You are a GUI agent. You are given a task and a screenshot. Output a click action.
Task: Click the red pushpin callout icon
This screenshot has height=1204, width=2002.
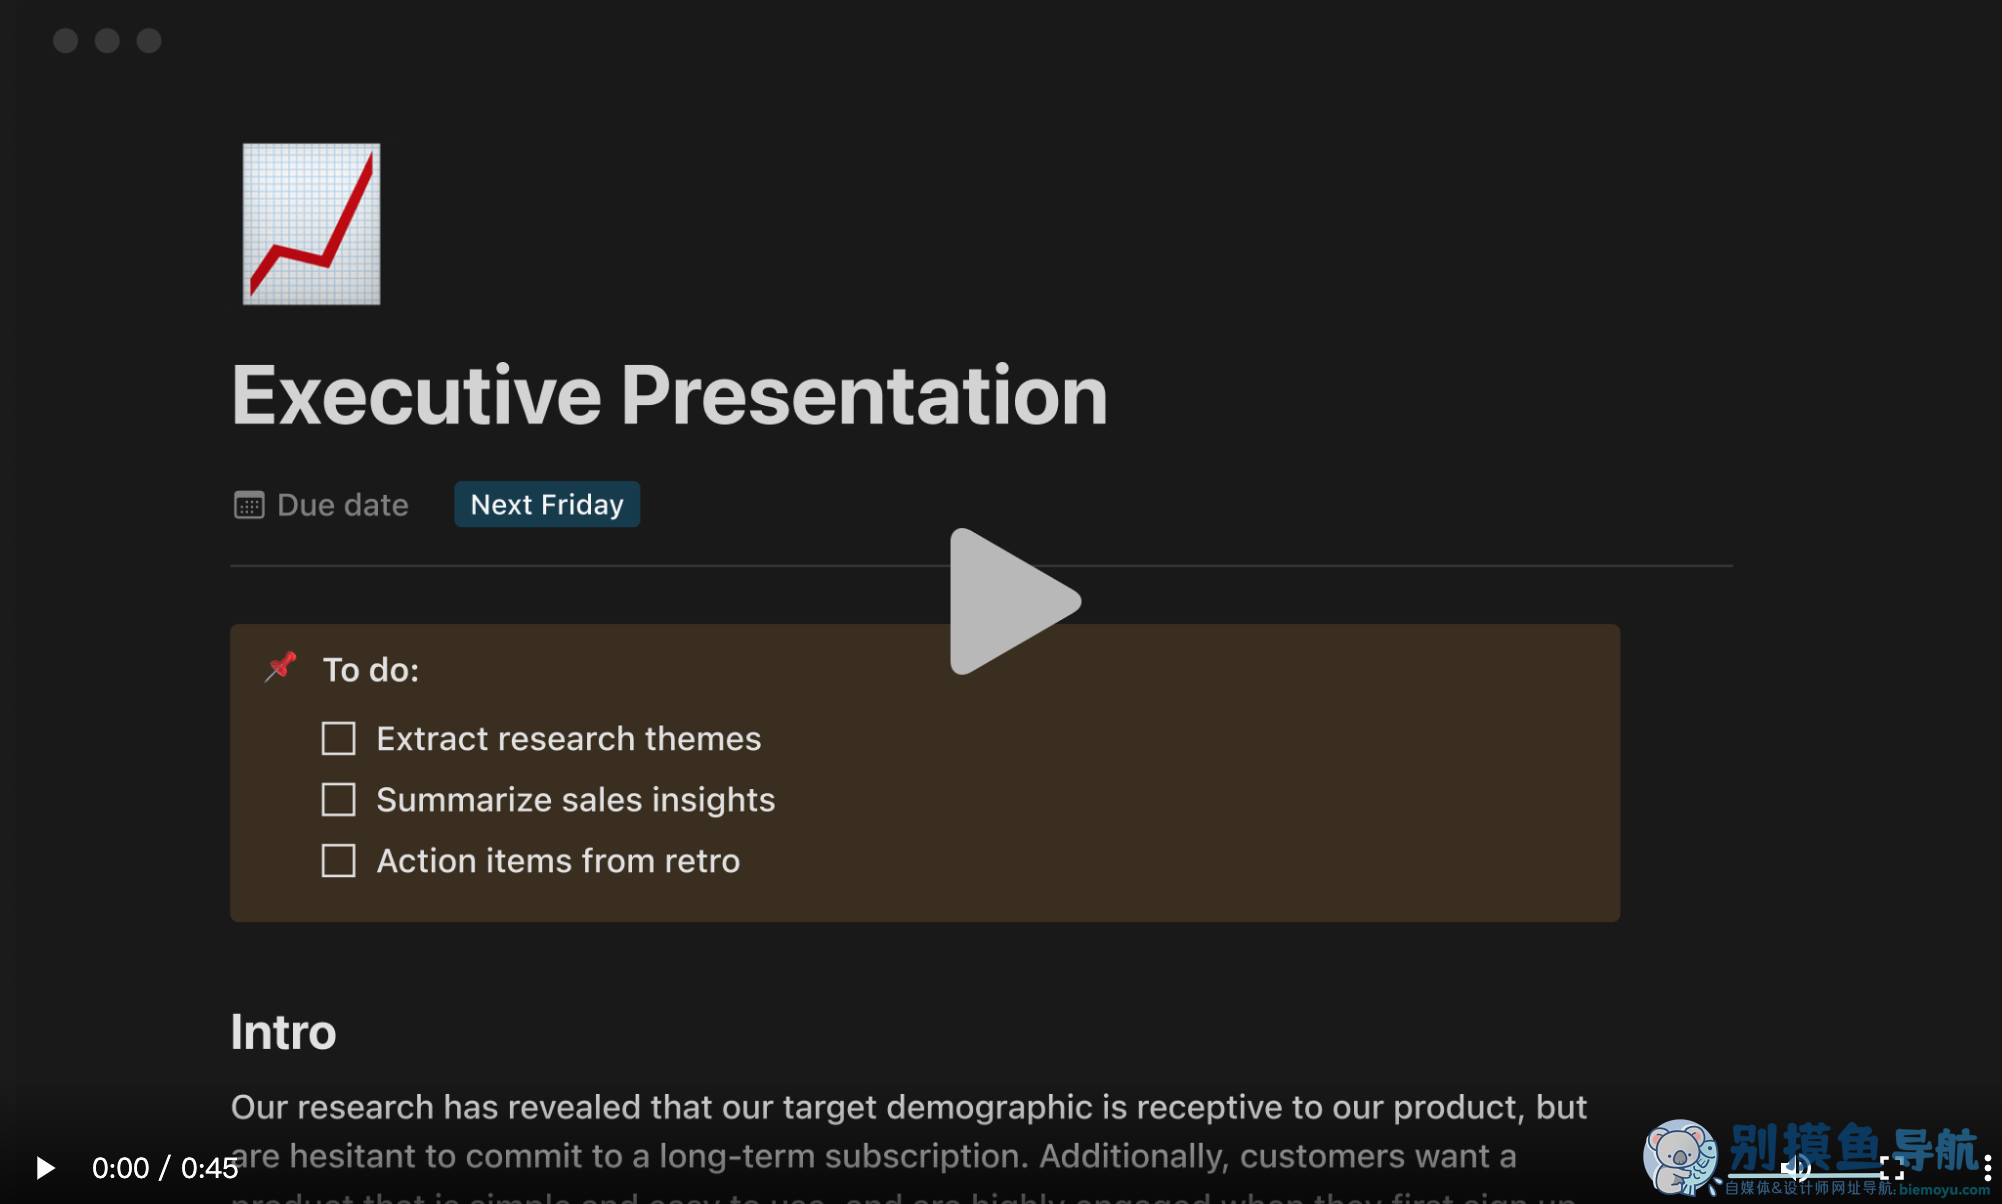(x=281, y=667)
